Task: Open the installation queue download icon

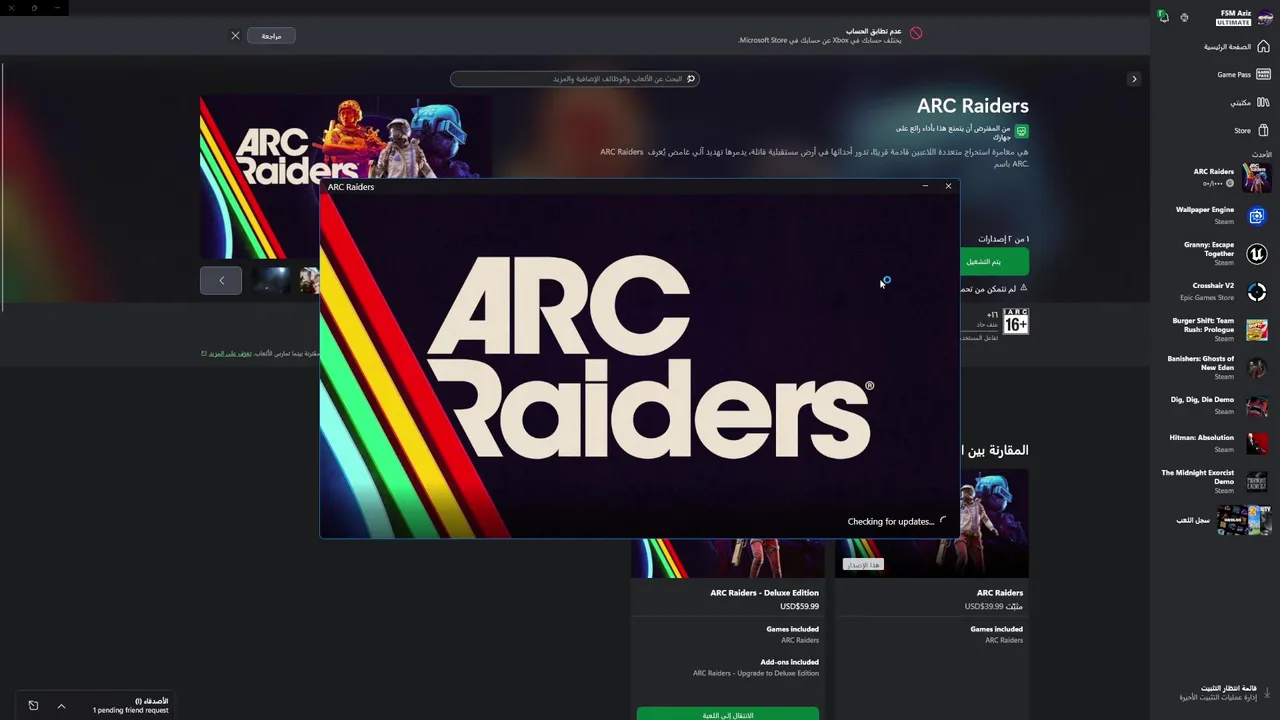Action: (1267, 692)
